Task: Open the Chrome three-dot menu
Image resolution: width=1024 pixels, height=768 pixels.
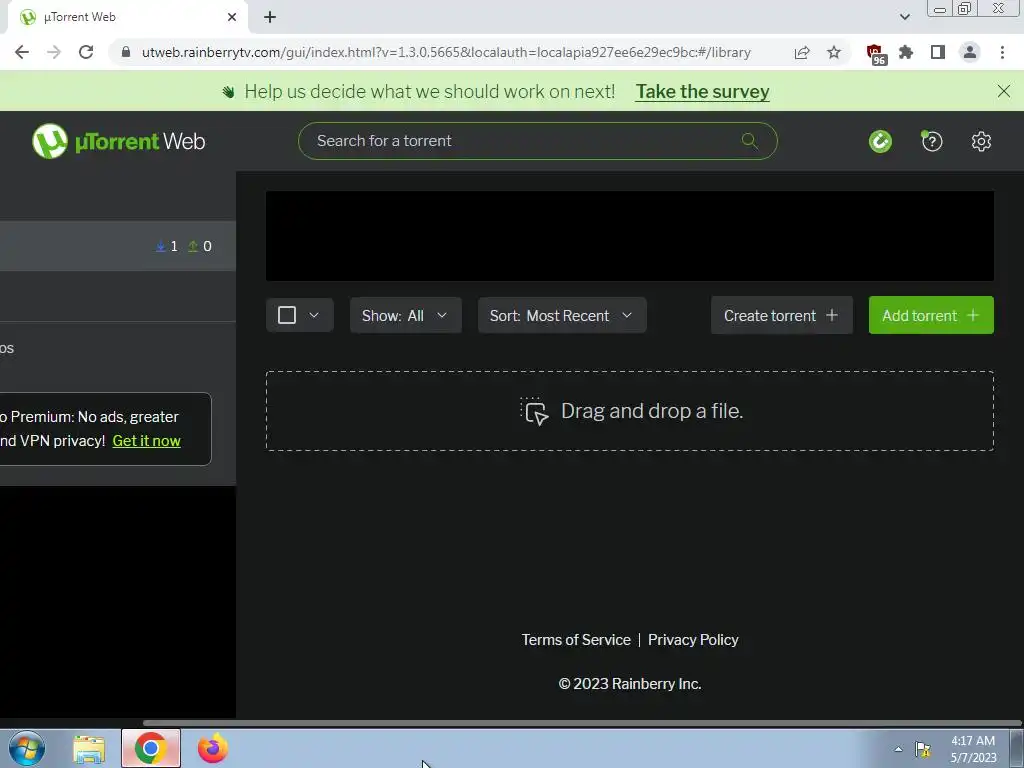Action: [1002, 52]
